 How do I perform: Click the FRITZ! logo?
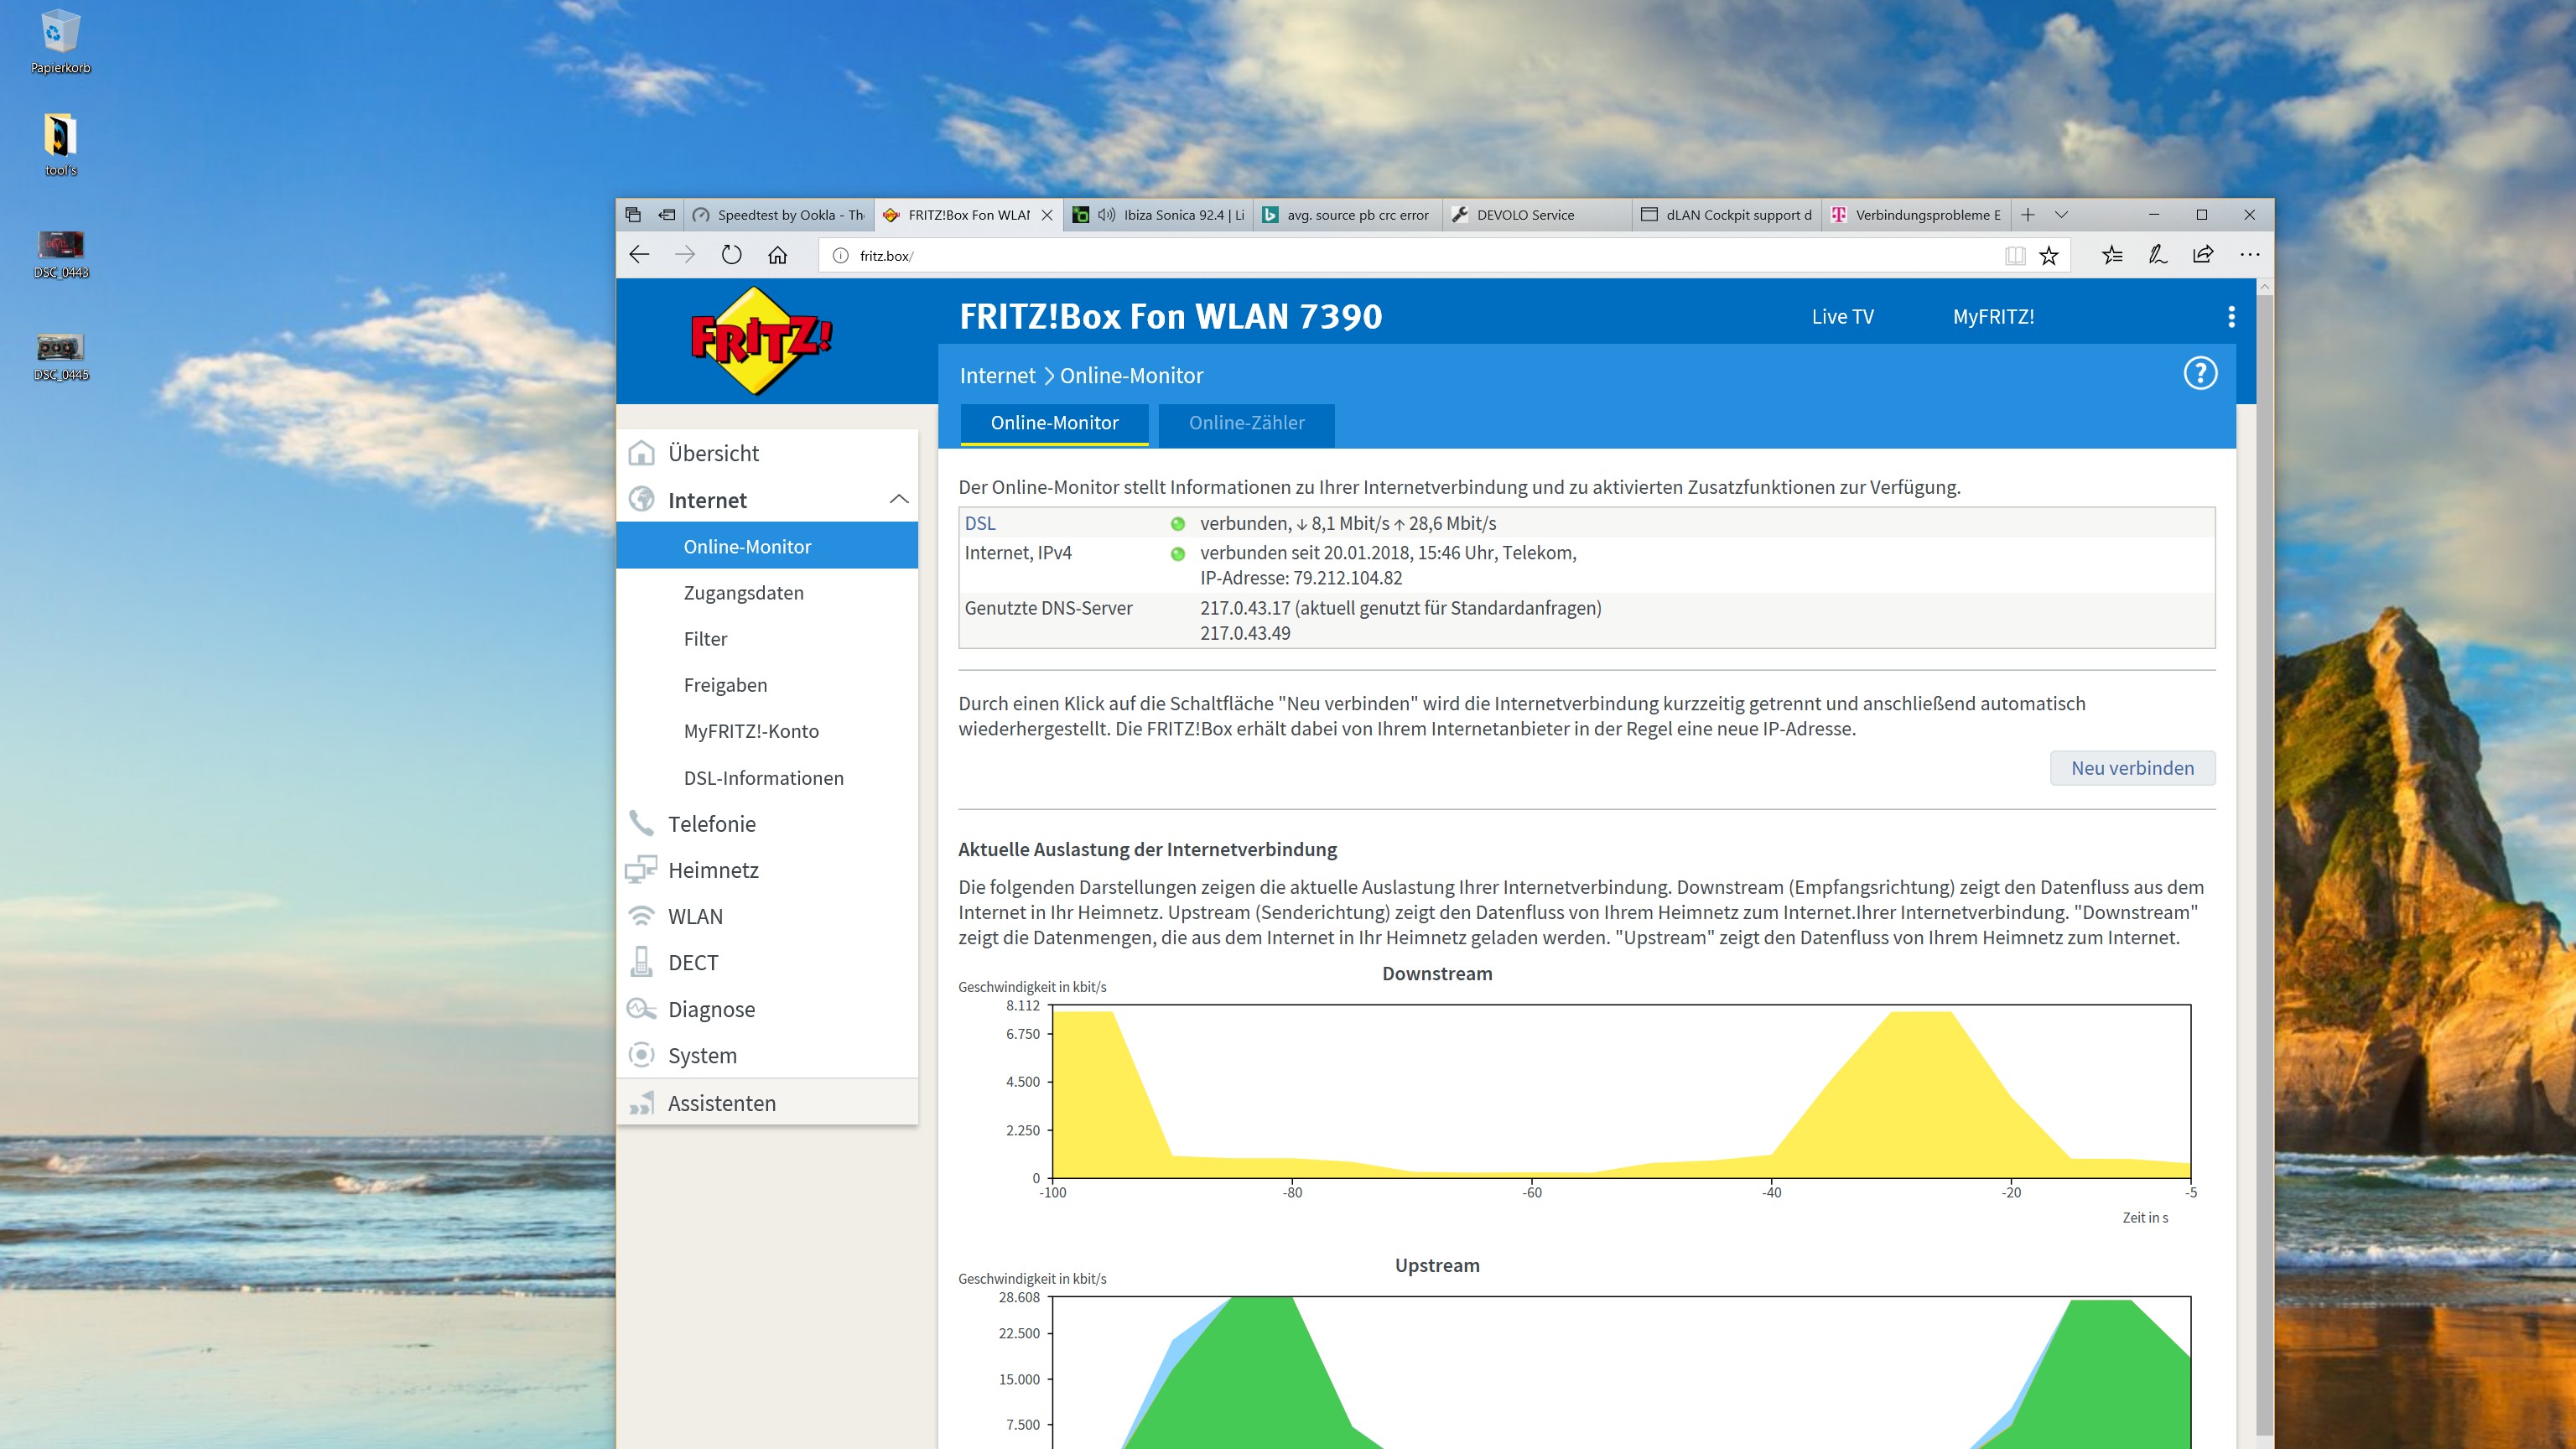pyautogui.click(x=760, y=340)
